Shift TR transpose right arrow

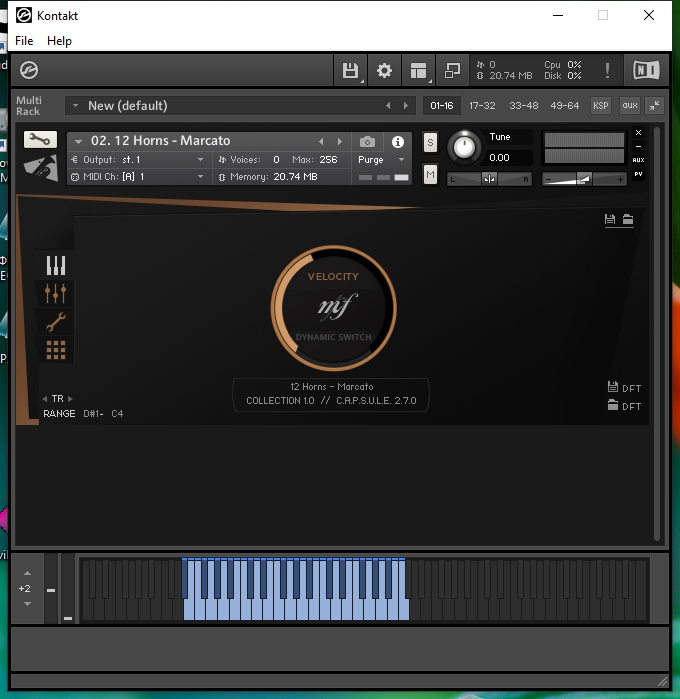click(x=70, y=399)
